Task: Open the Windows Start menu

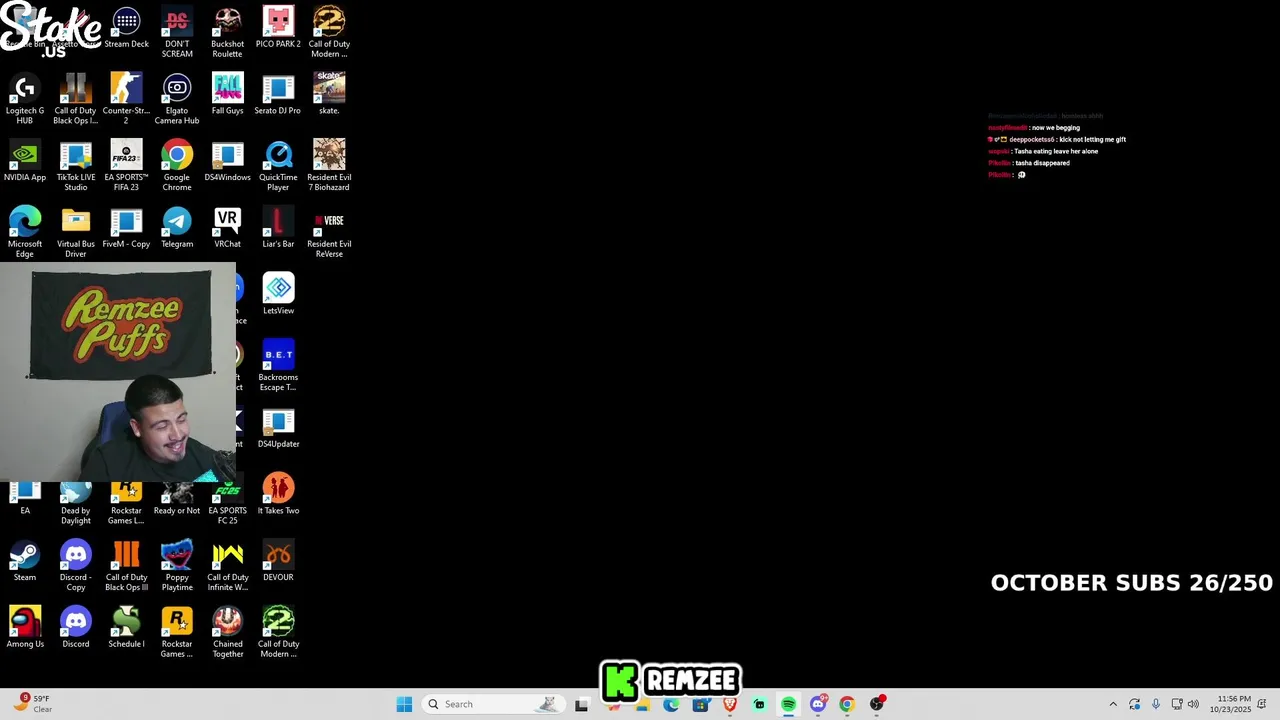Action: click(x=404, y=704)
